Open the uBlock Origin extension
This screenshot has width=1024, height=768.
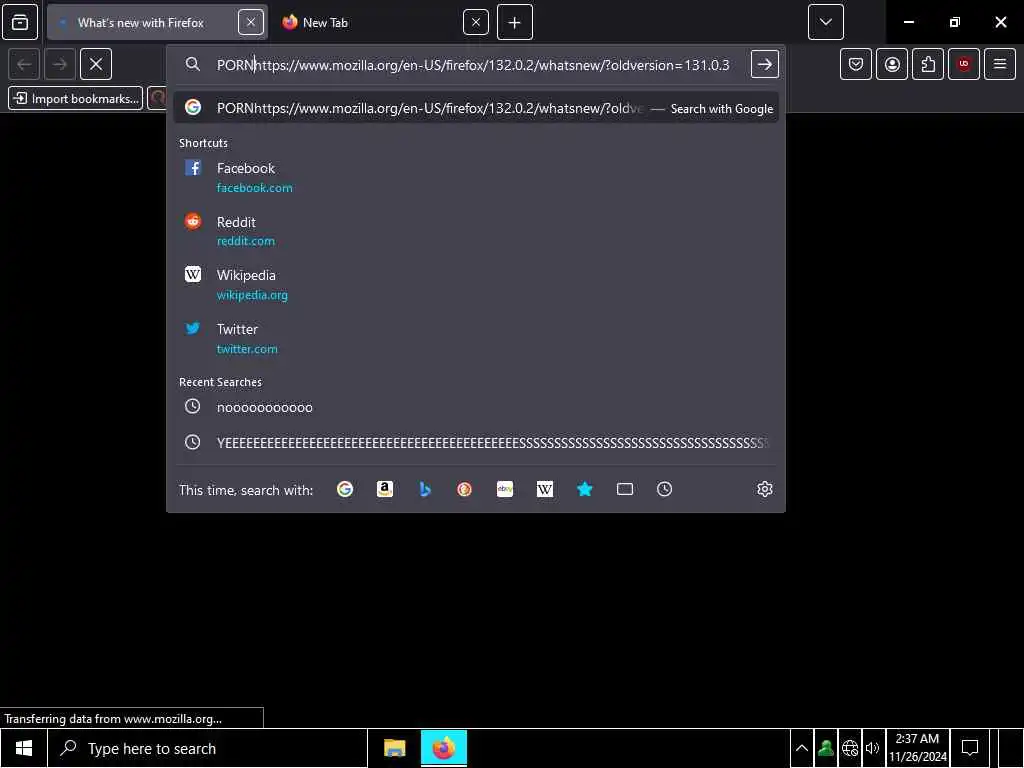(964, 64)
